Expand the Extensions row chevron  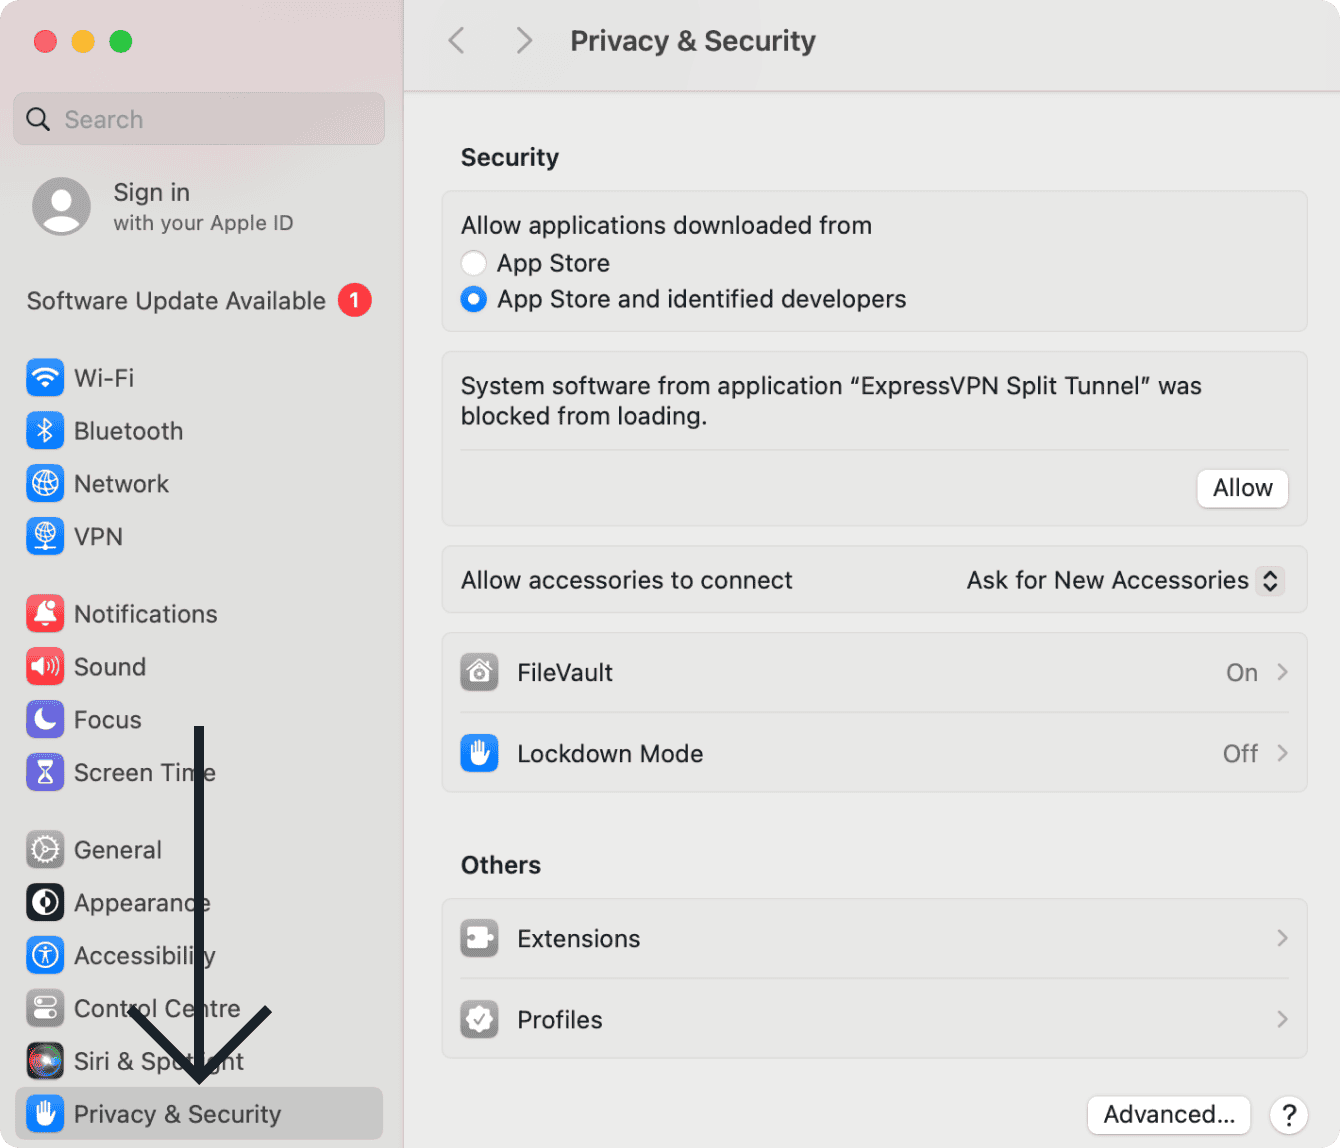click(1282, 938)
